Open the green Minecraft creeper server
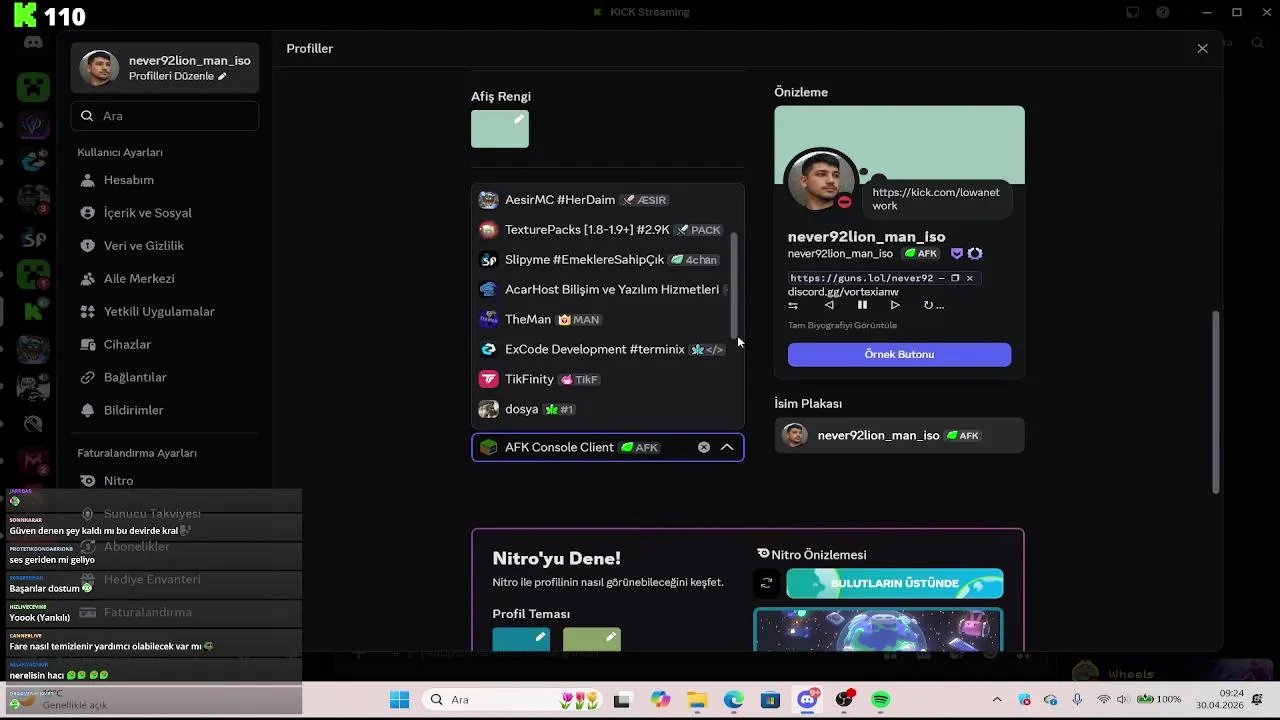 click(x=33, y=87)
